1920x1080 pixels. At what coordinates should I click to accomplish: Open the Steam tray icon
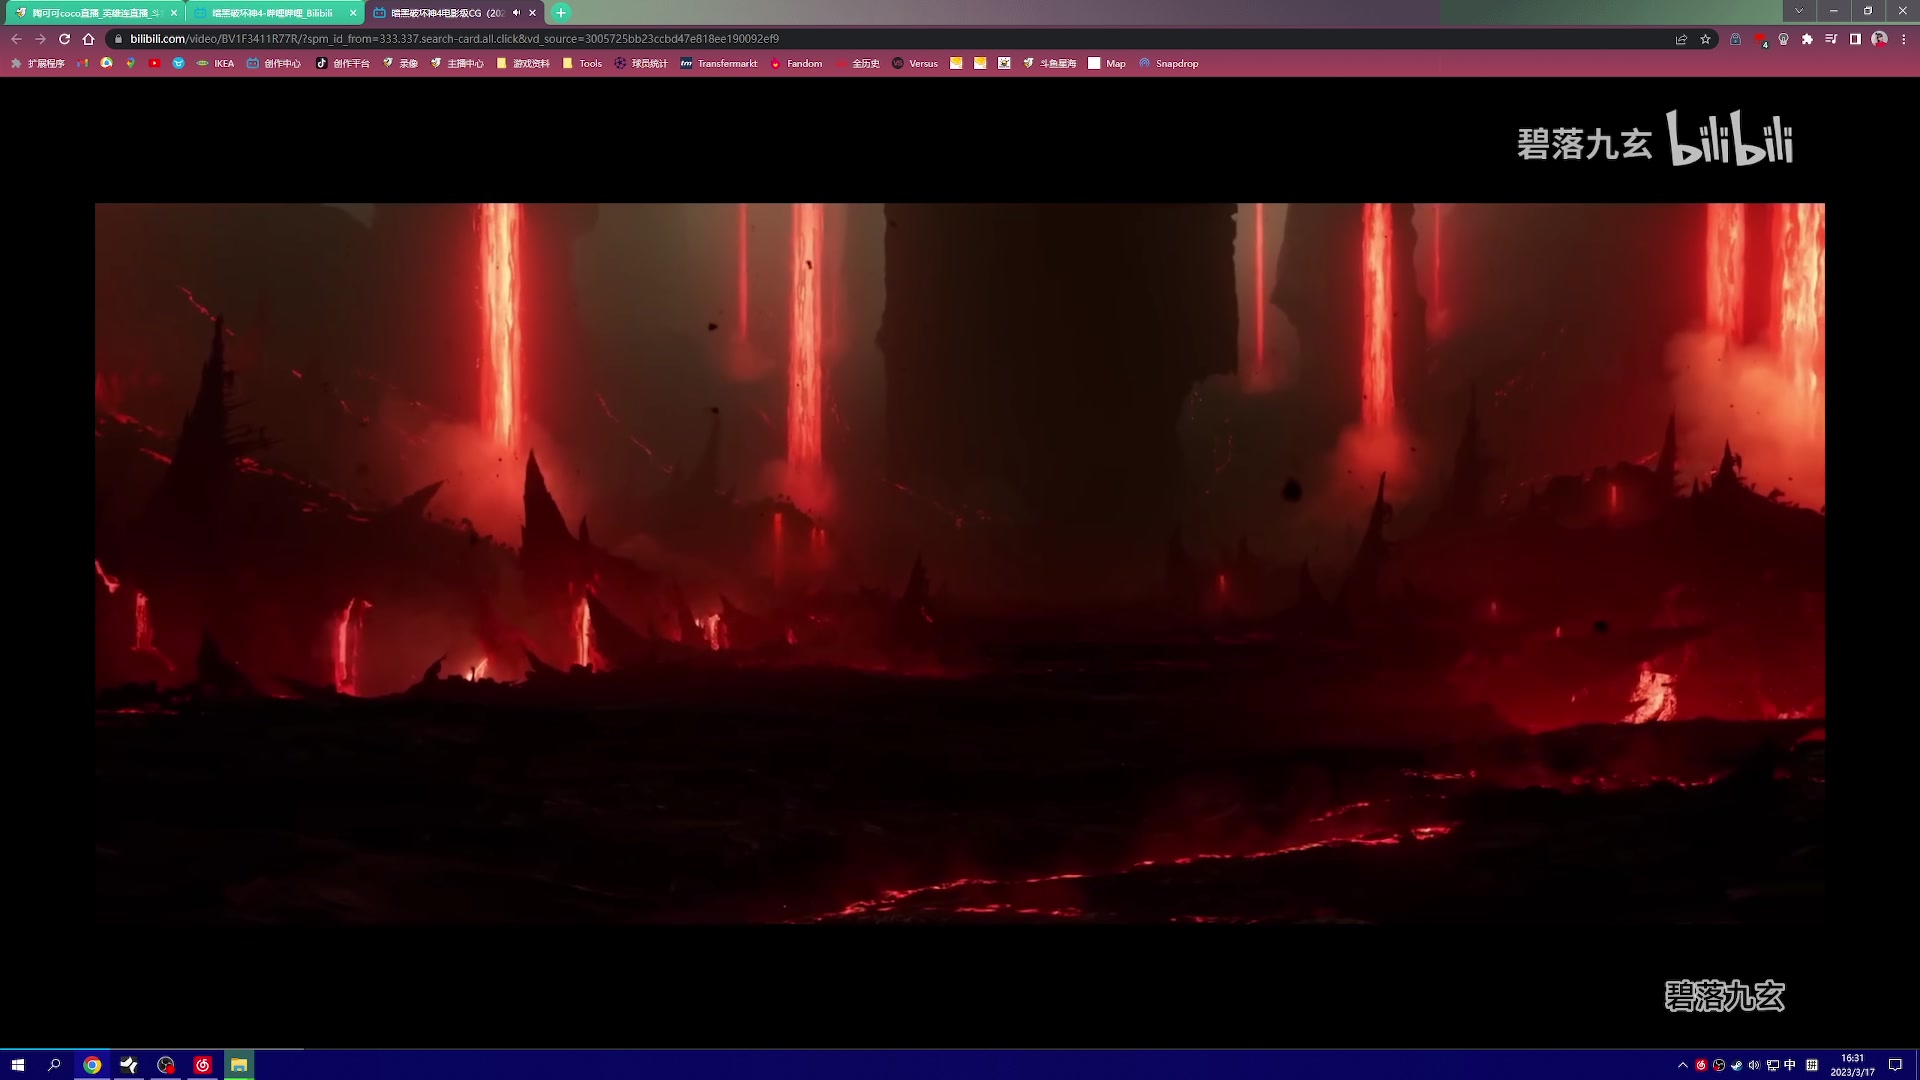(x=1737, y=1065)
